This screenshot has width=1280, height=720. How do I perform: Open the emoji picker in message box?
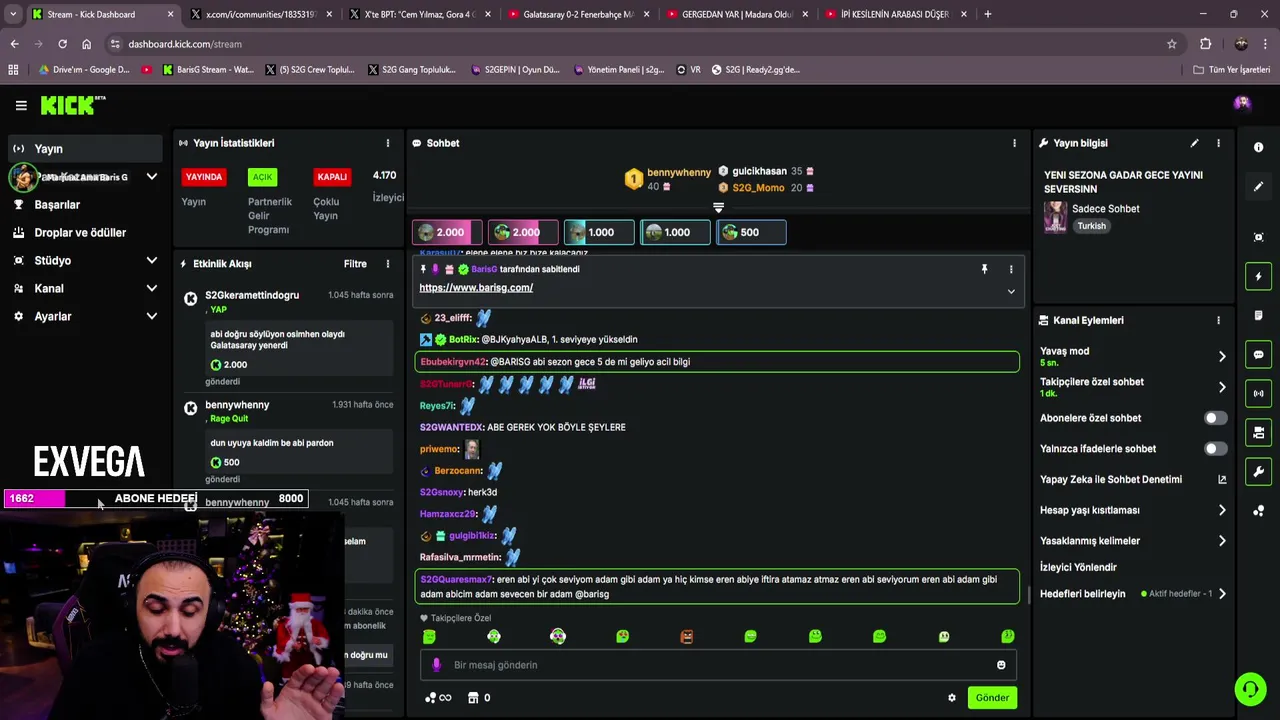tap(1001, 665)
